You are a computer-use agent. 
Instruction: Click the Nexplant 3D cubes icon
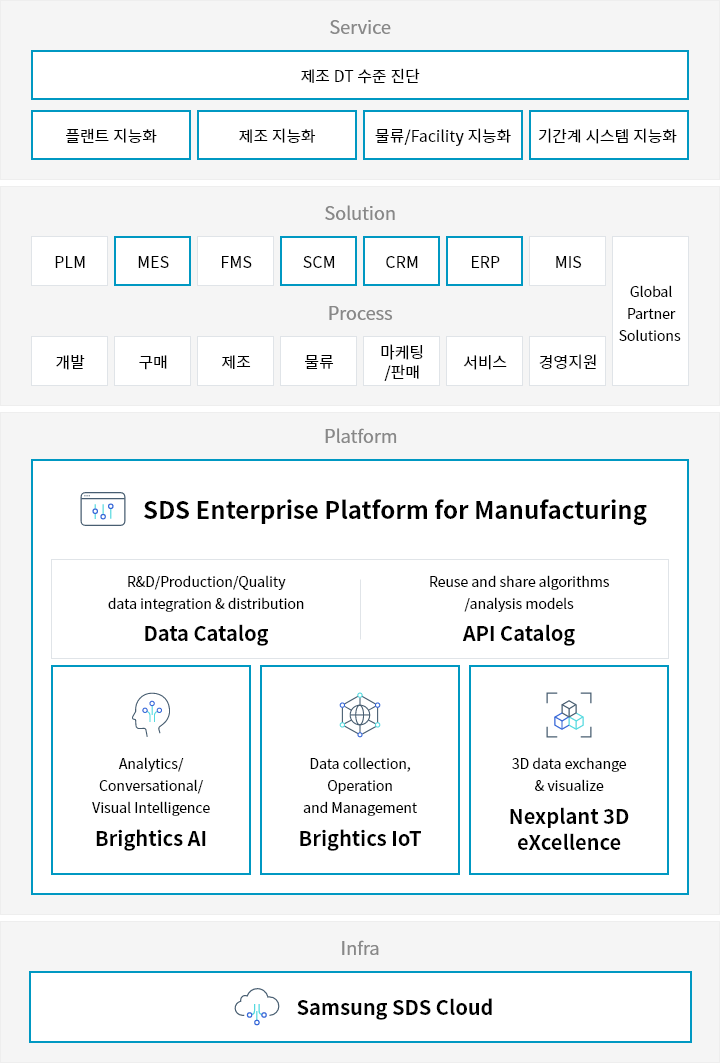tap(569, 715)
